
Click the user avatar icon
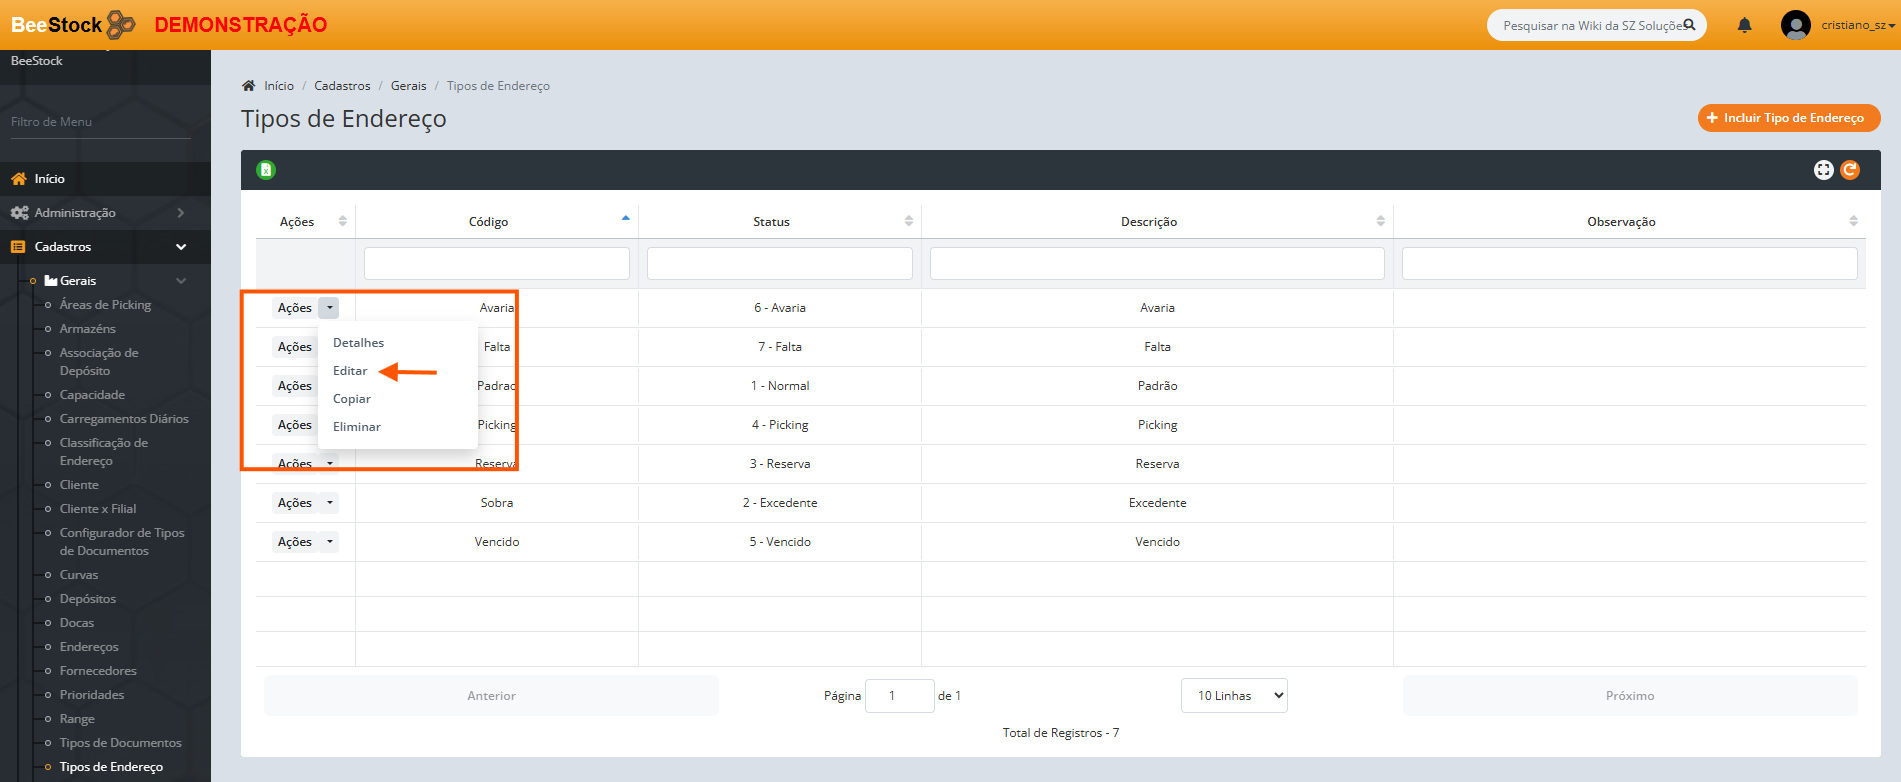click(1795, 25)
